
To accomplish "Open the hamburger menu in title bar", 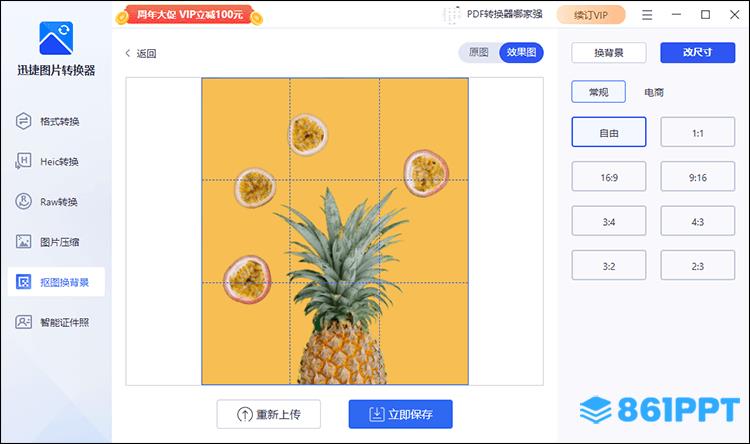I will click(647, 15).
